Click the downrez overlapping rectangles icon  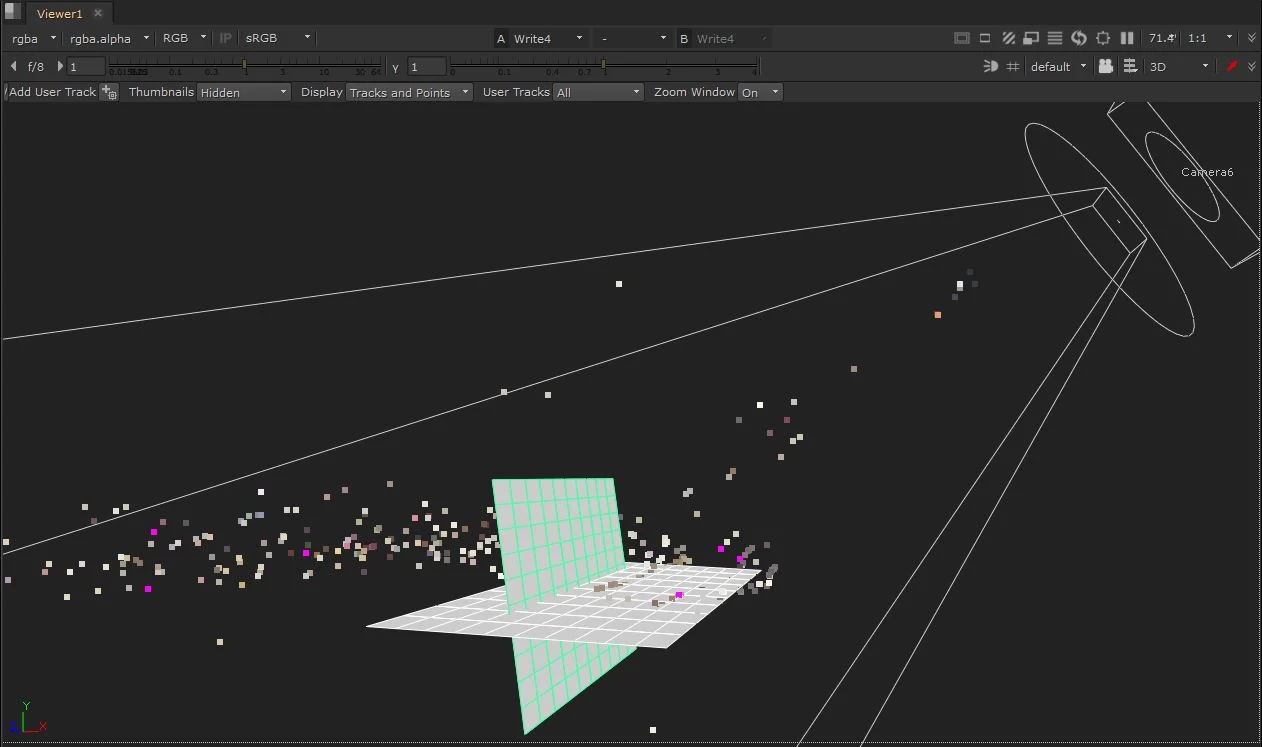click(x=1031, y=38)
